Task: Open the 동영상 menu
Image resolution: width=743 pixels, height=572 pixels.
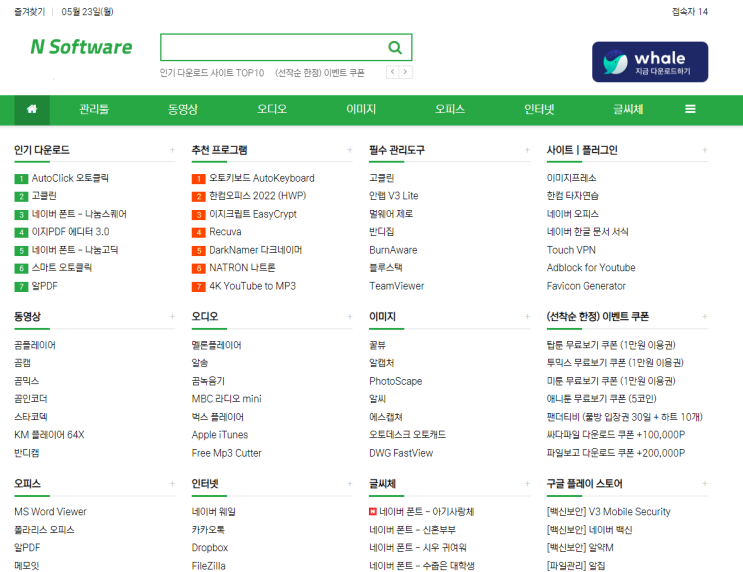Action: [183, 109]
